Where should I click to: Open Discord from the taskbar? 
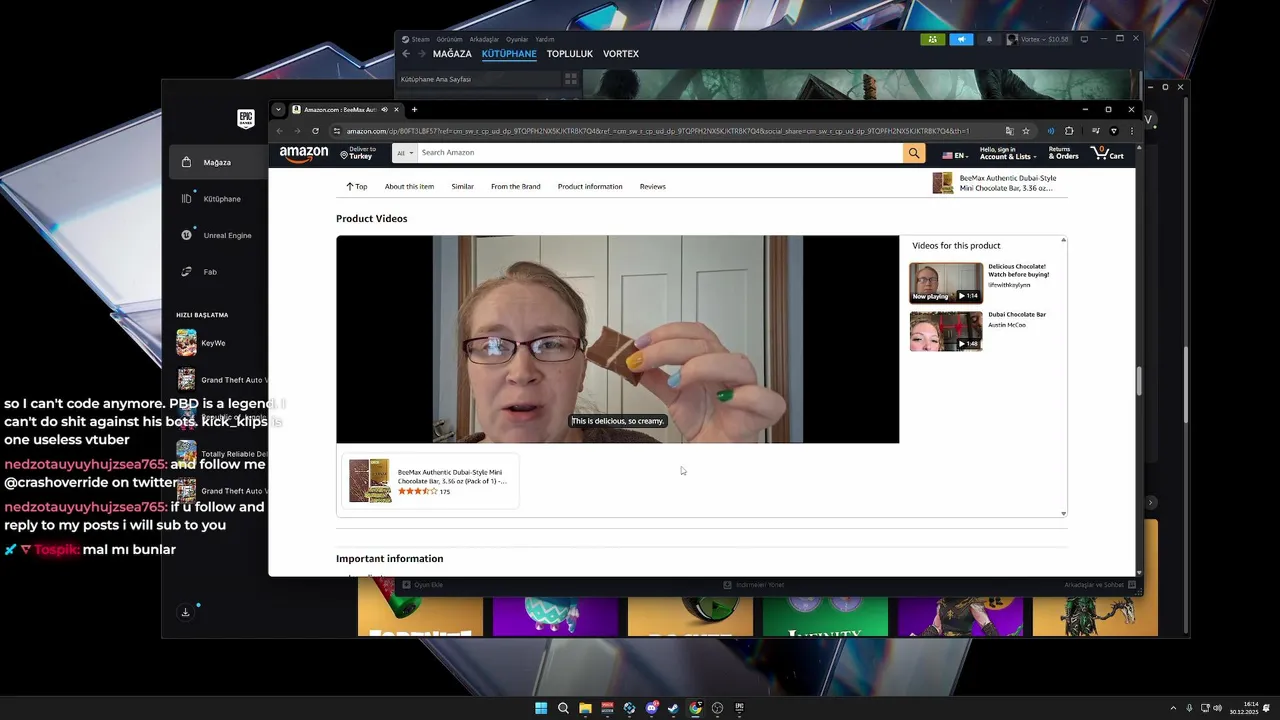(x=651, y=708)
